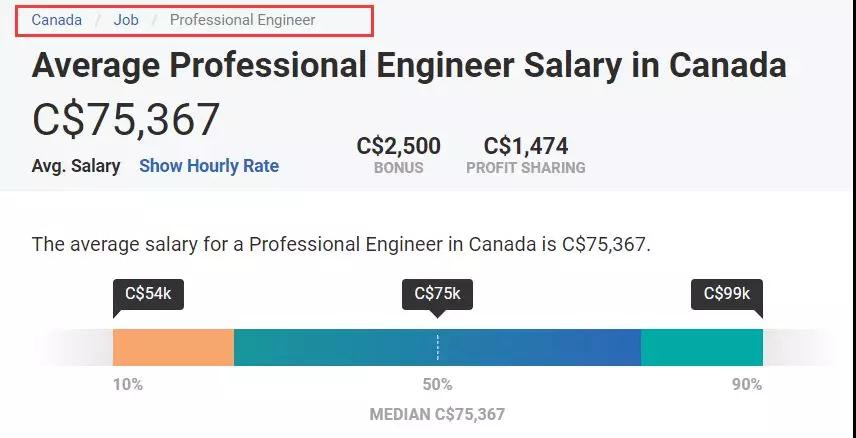Click the Canada breadcrumb link

56,20
